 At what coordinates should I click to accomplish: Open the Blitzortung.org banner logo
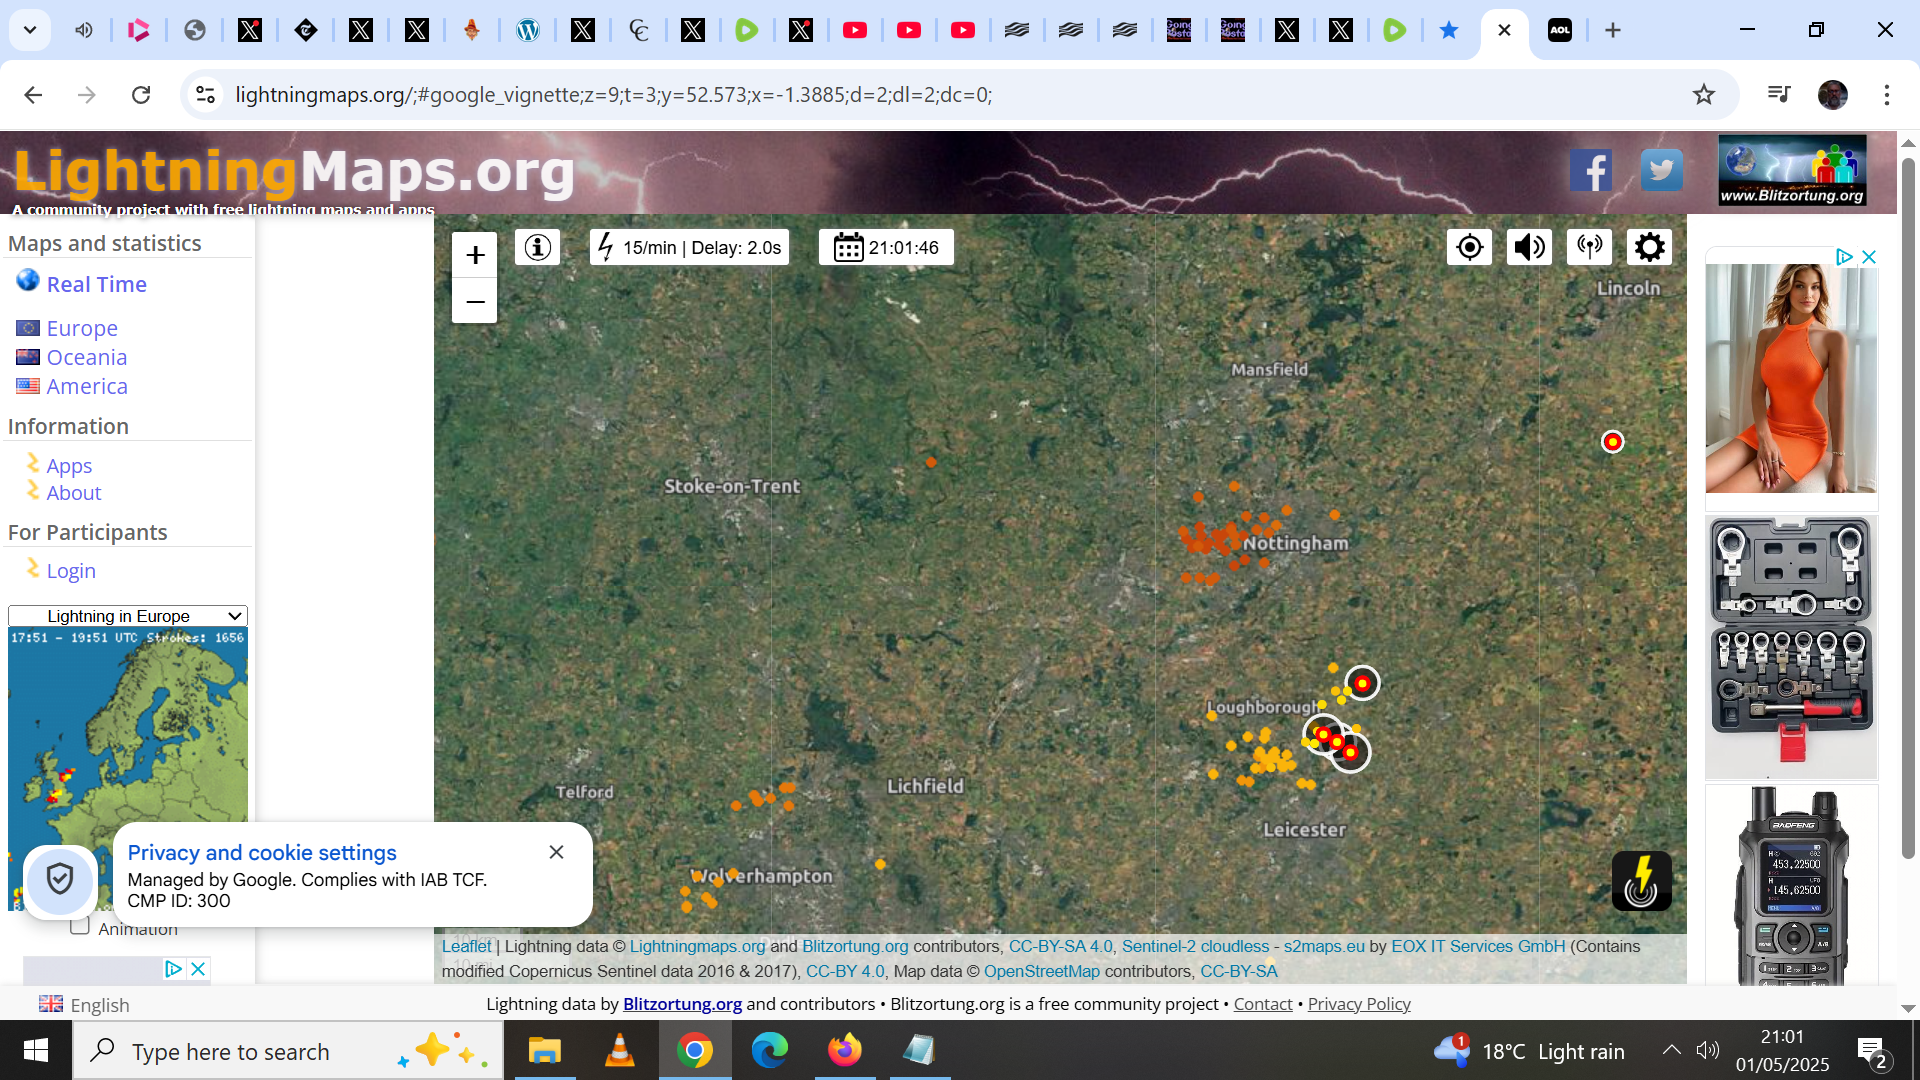click(1792, 171)
